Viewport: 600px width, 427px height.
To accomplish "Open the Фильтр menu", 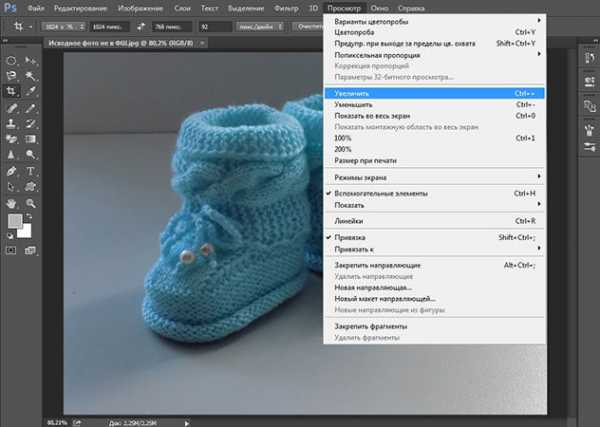I will click(x=283, y=7).
